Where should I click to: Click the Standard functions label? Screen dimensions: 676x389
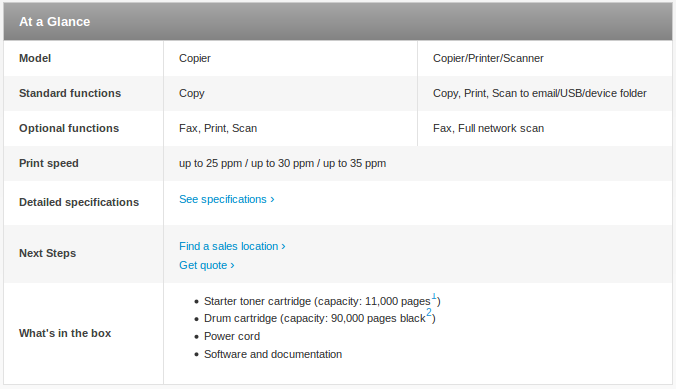pyautogui.click(x=70, y=93)
